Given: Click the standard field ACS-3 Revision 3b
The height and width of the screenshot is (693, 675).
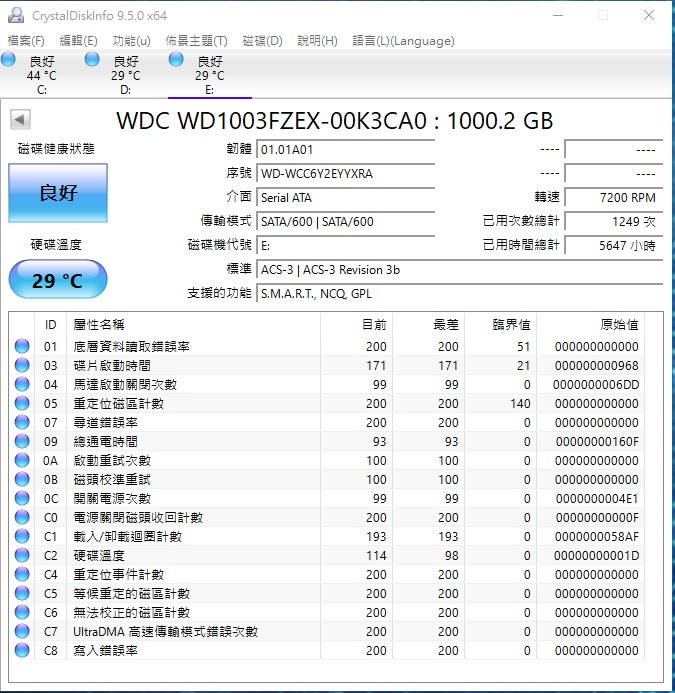Looking at the screenshot, I should coord(460,269).
